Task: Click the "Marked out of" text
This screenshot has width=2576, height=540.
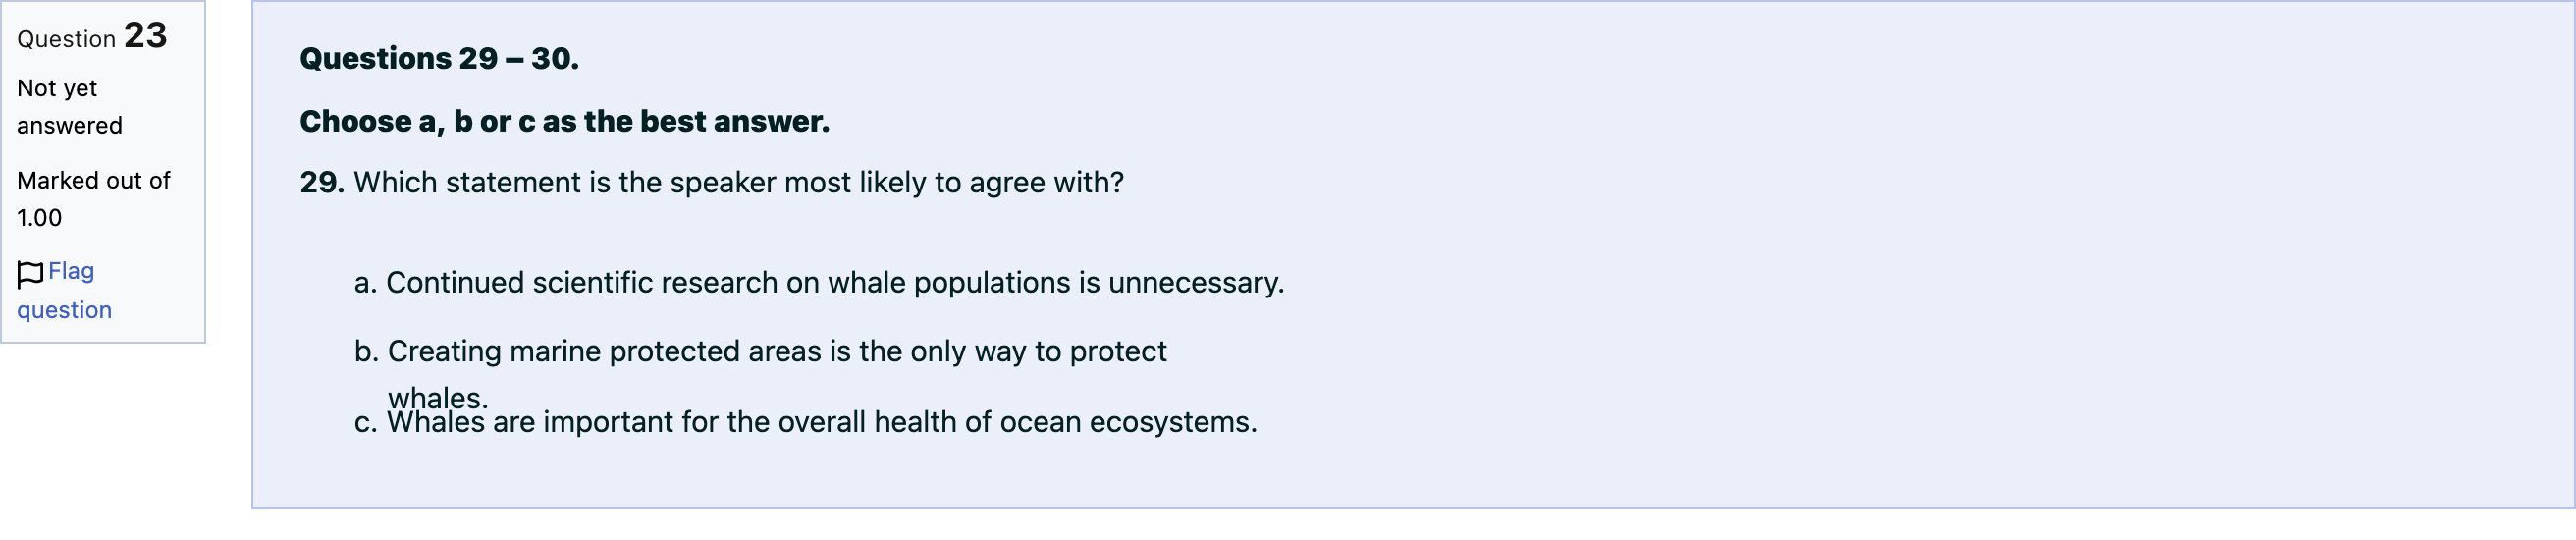Action: (94, 181)
